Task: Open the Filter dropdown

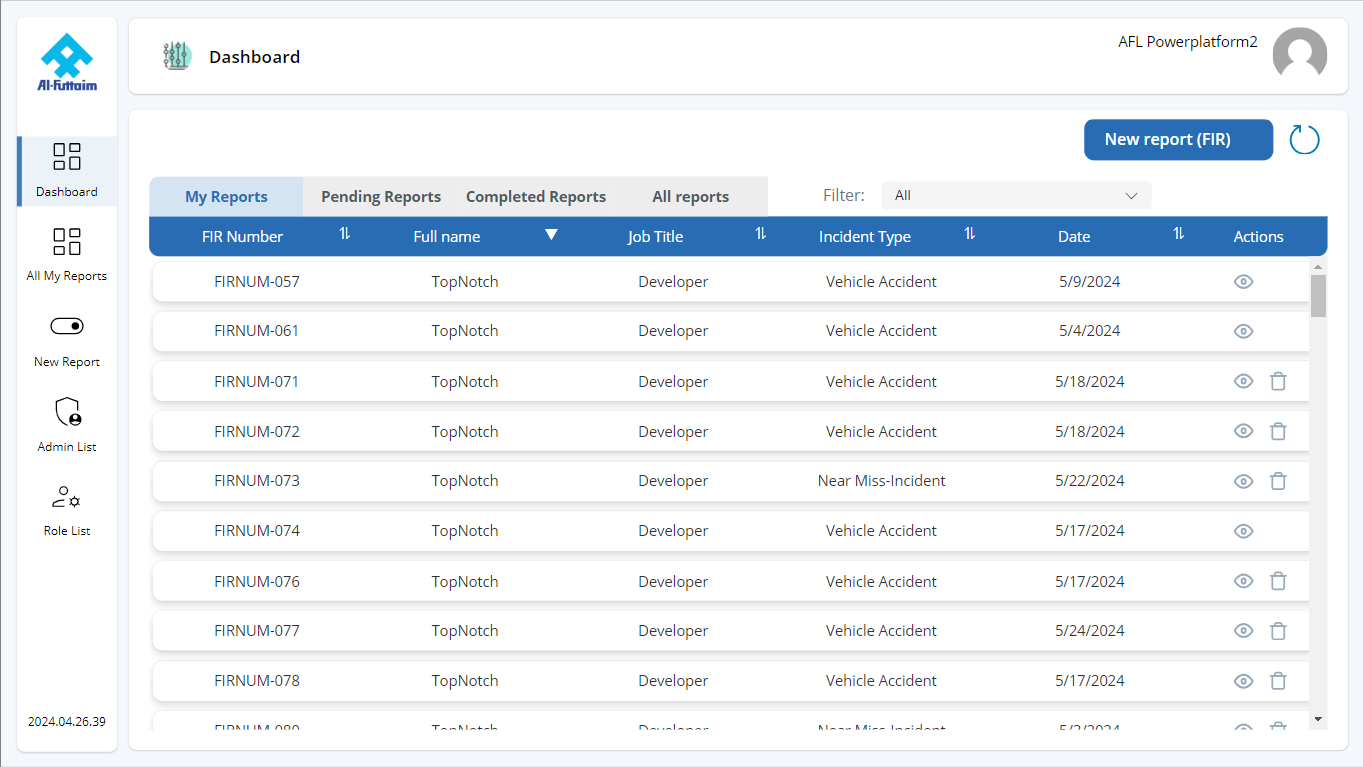Action: coord(1016,196)
